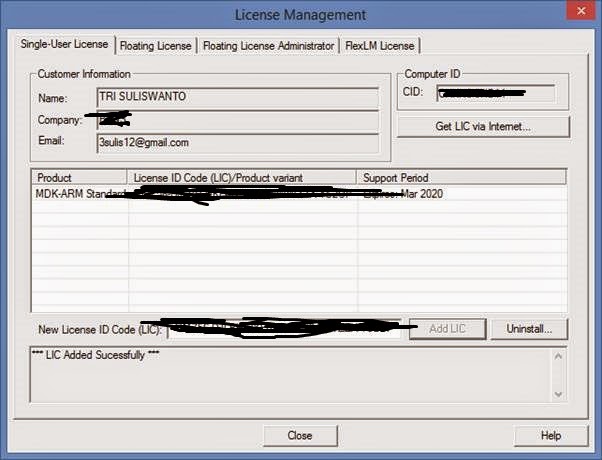
Task: Close the License Management window with X
Action: coord(581,11)
